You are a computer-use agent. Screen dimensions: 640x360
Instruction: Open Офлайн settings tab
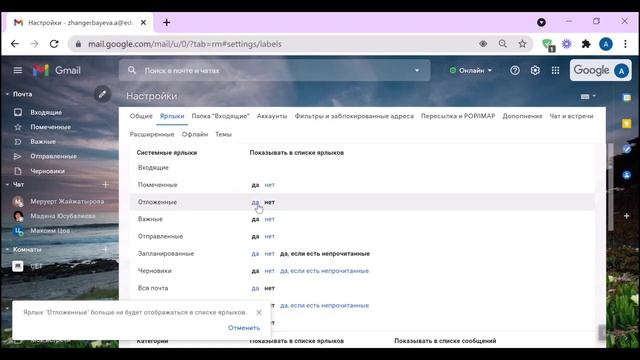[195, 134]
